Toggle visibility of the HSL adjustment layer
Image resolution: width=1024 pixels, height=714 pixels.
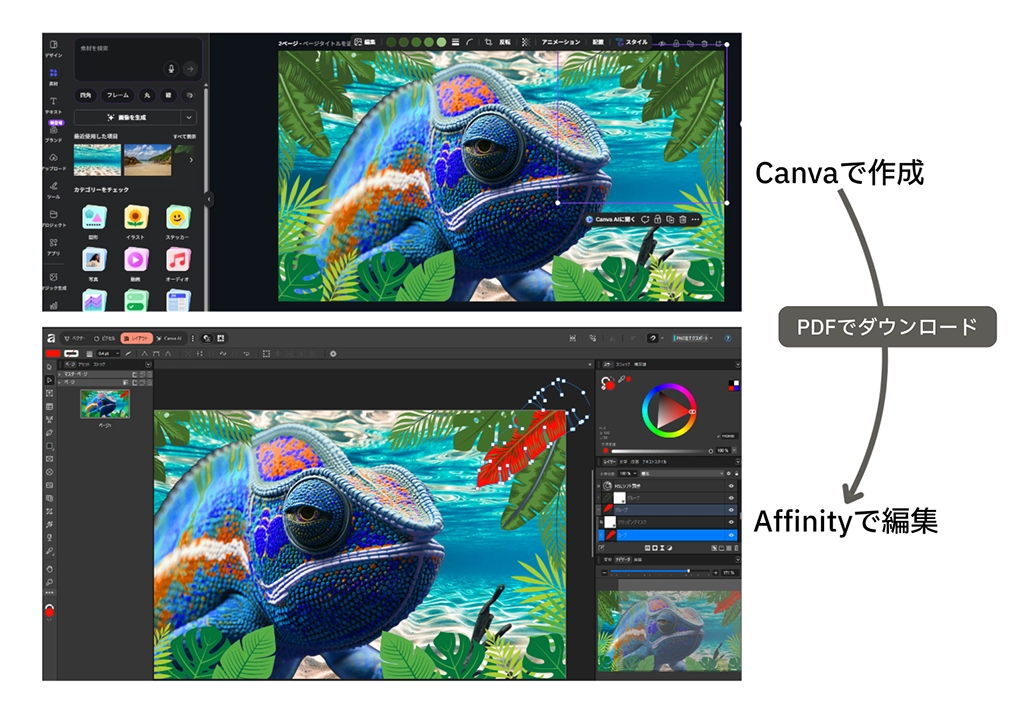pos(731,484)
